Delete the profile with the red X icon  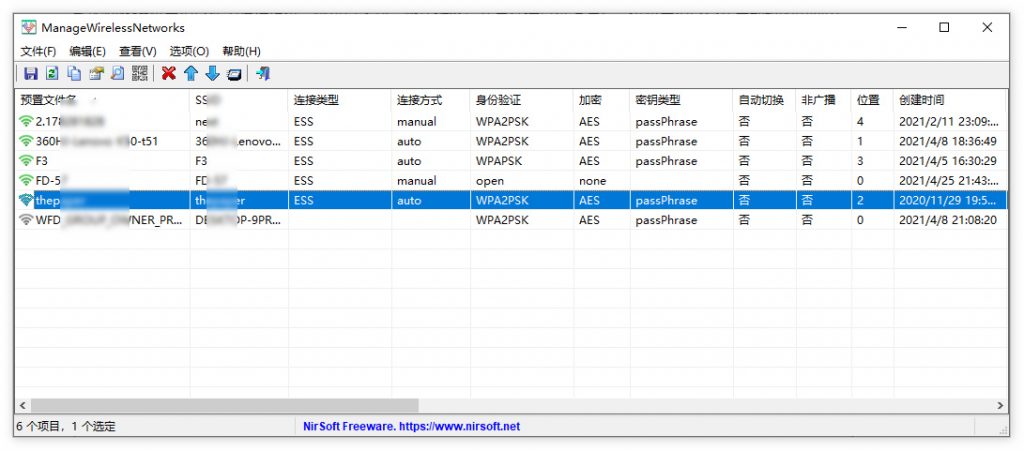pos(168,73)
